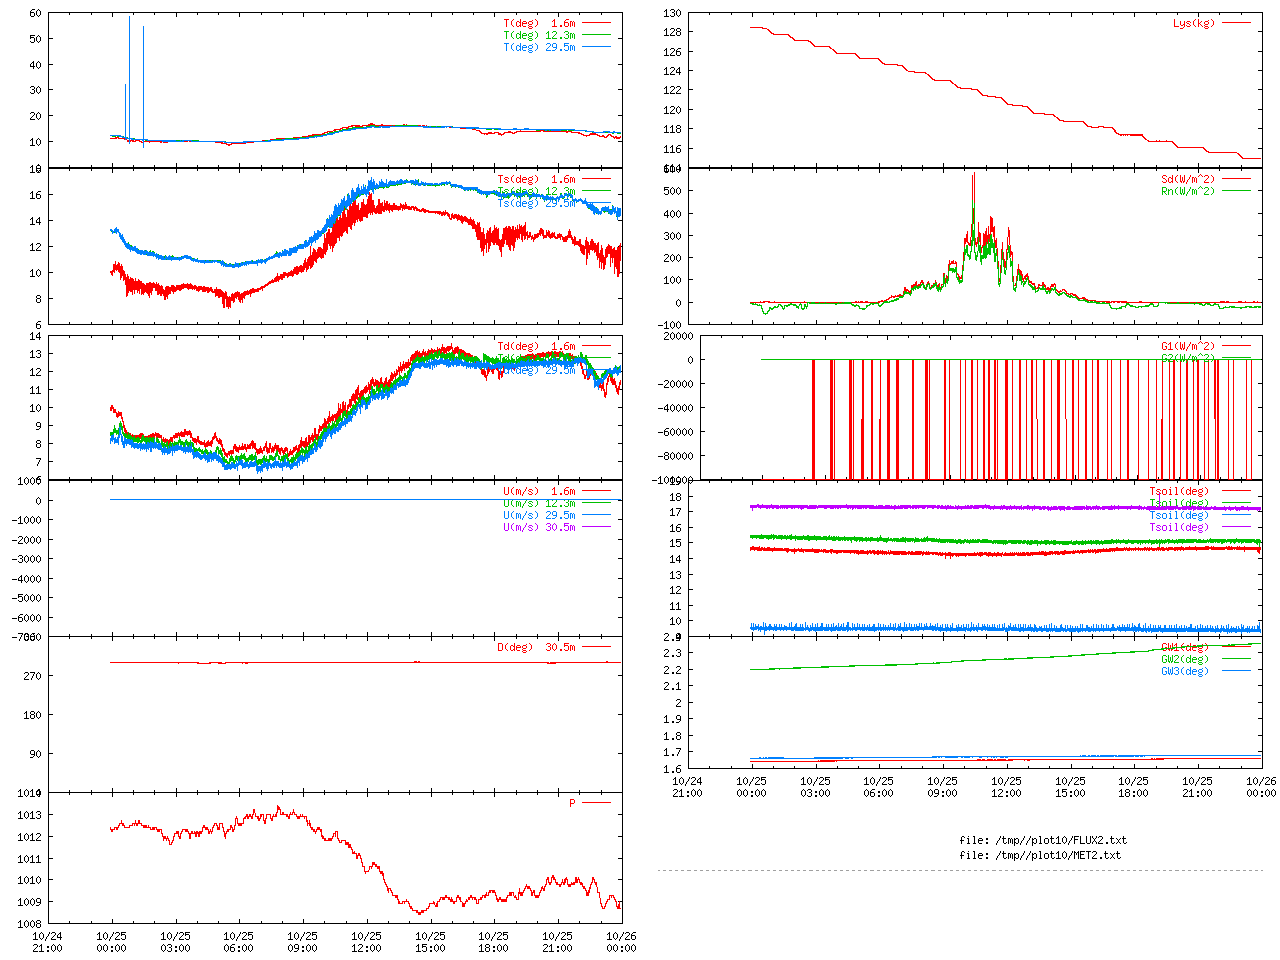Click the "file: /tmp//plot10/MET2.txt" text
Viewport: 1280px width, 960px height.
(1040, 855)
